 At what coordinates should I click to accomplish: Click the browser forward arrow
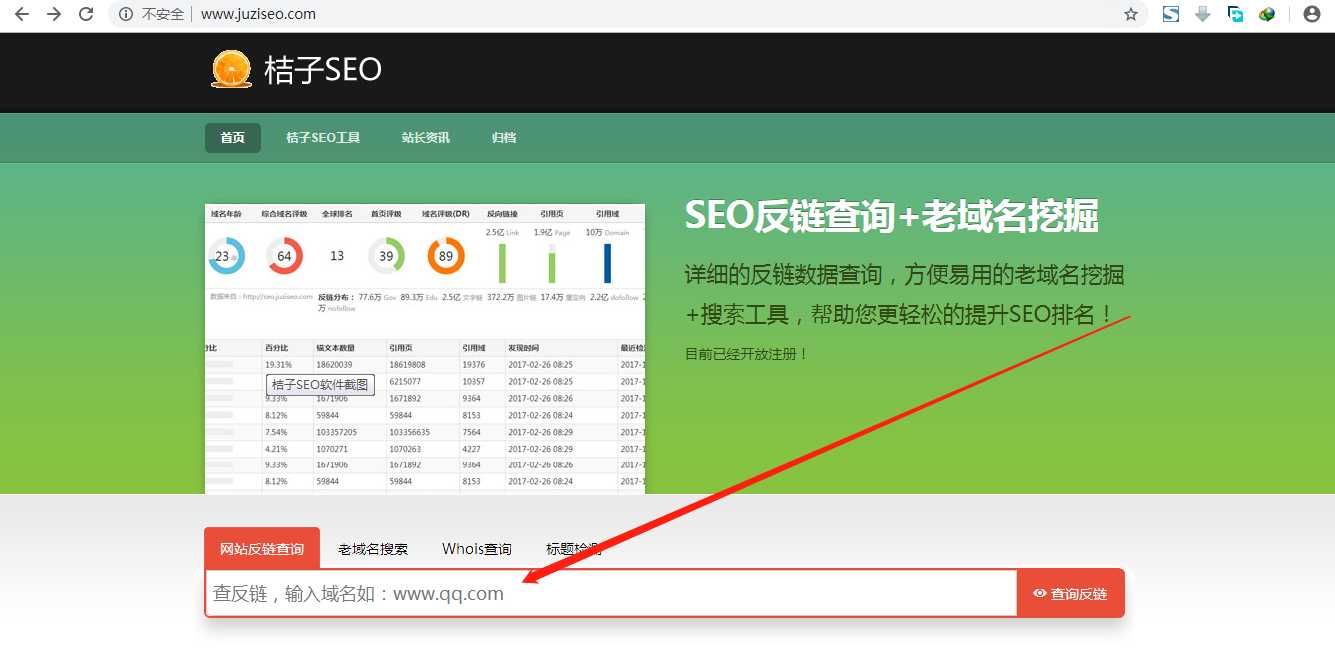54,14
